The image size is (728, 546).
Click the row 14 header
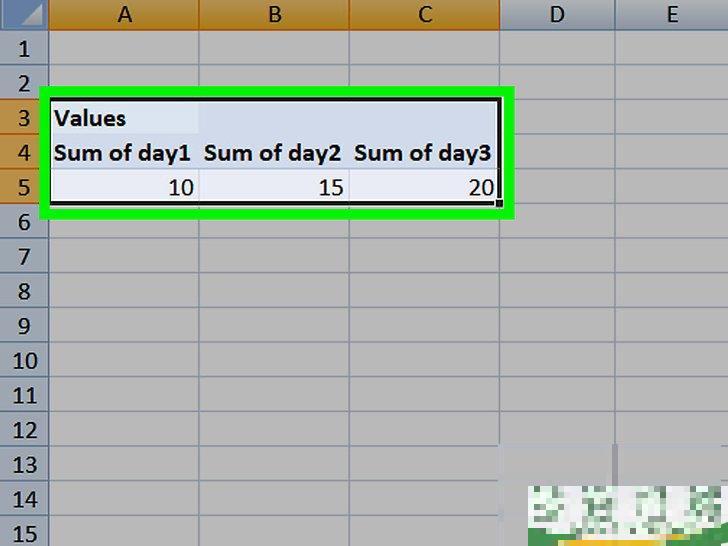(x=24, y=499)
